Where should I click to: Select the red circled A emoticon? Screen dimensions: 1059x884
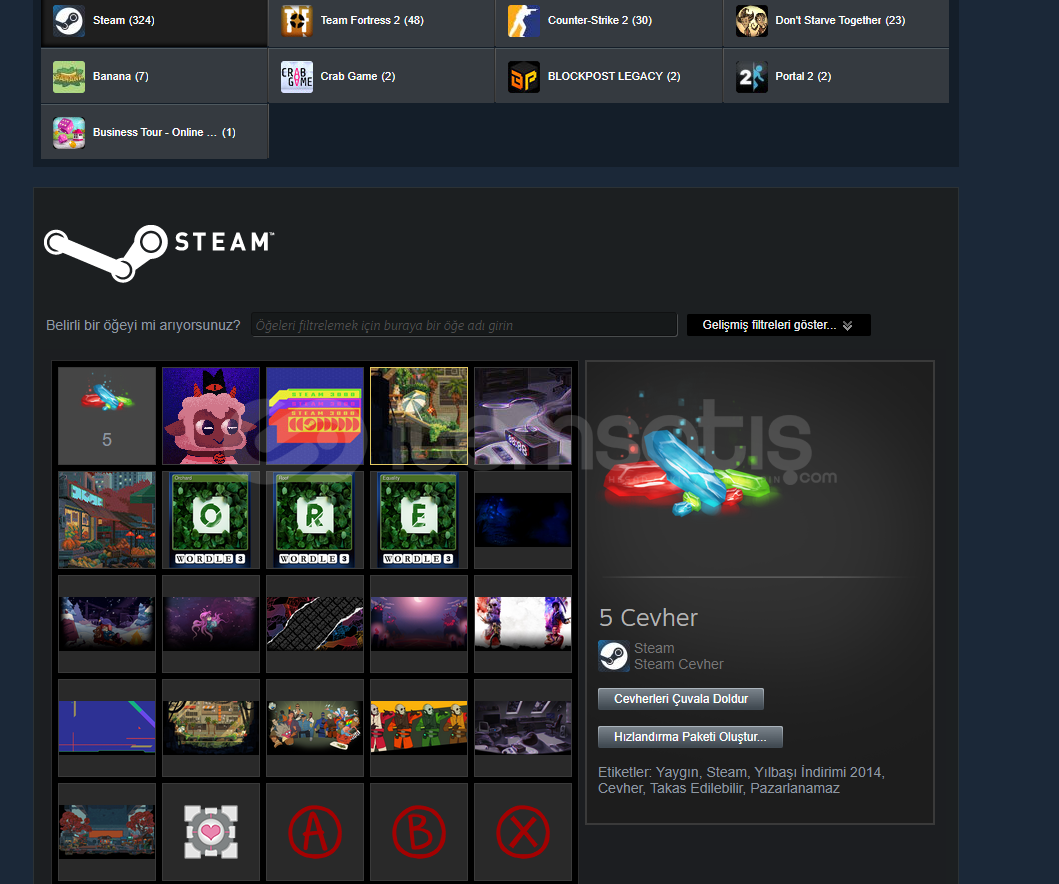tap(315, 832)
